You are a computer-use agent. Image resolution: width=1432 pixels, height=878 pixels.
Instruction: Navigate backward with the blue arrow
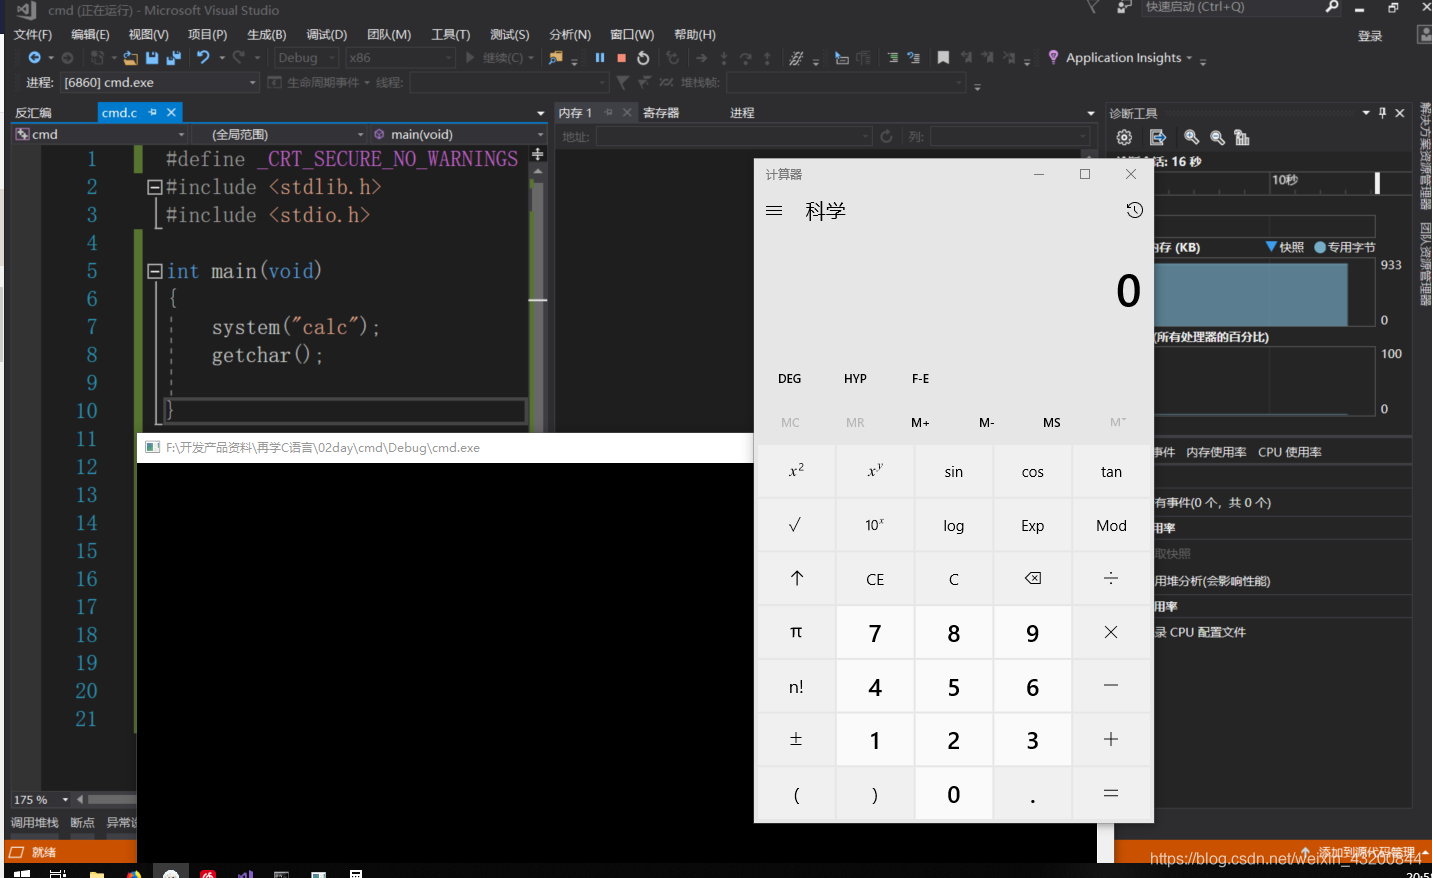click(x=34, y=58)
